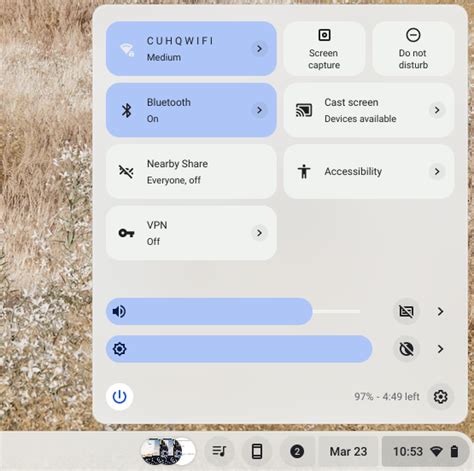Viewport: 474px width, 471px height.
Task: Click battery status 97% - 4:49 left
Action: pos(387,397)
